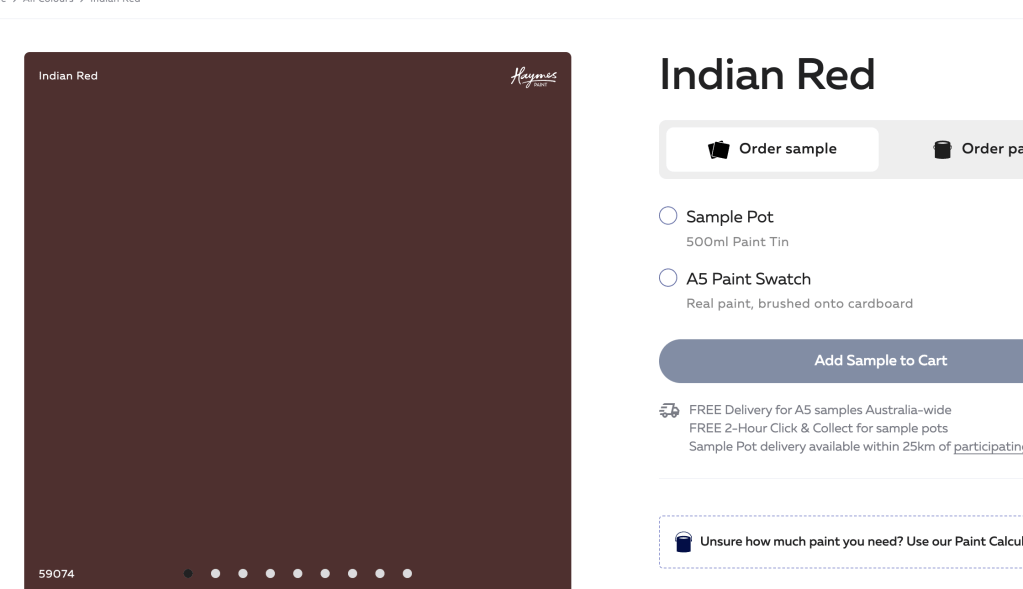Select the last carousel slide dot
Viewport: 1023px width, 589px height.
[407, 574]
